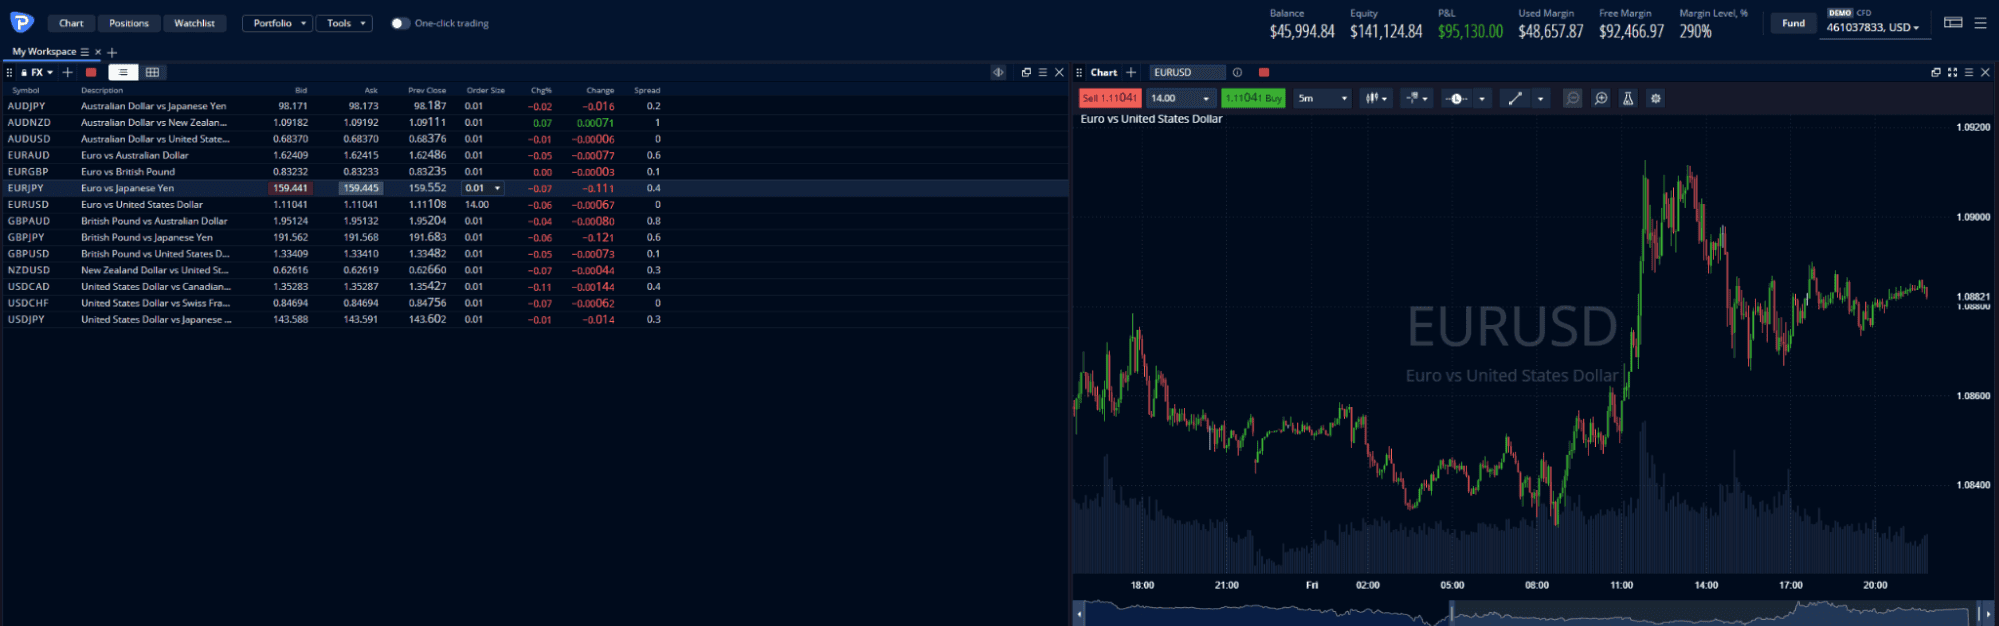
Task: Open the FX watchlist panel menu
Action: tap(1043, 72)
